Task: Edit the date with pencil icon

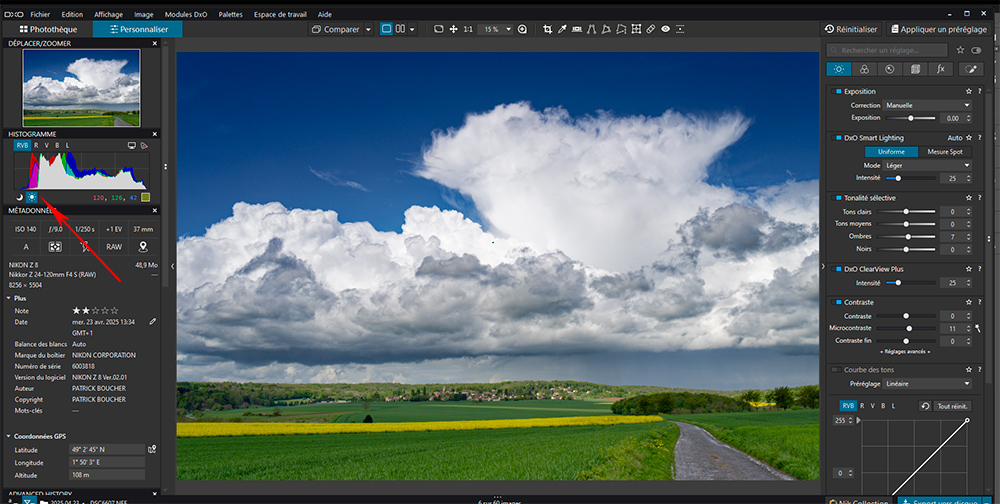Action: tap(152, 322)
